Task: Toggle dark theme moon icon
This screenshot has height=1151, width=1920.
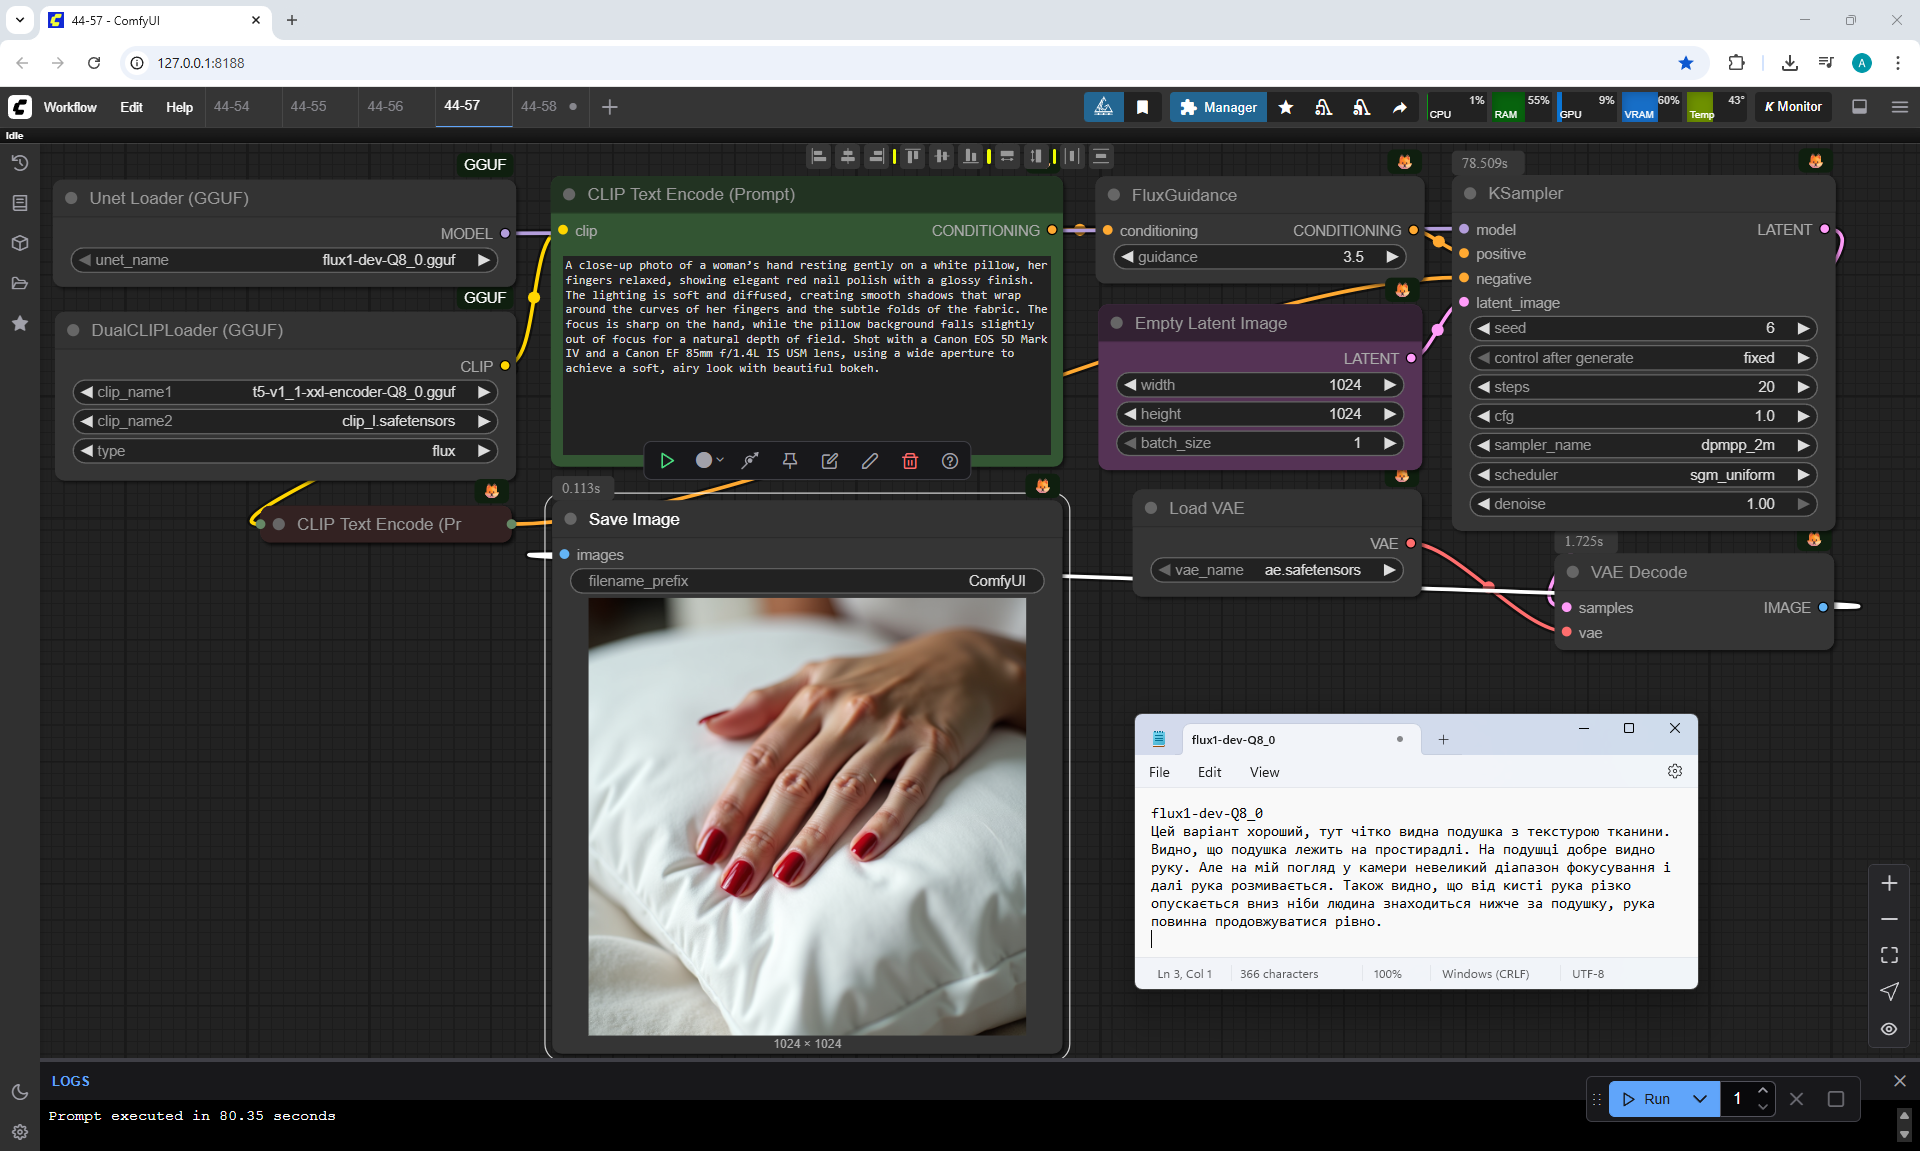Action: click(x=20, y=1092)
